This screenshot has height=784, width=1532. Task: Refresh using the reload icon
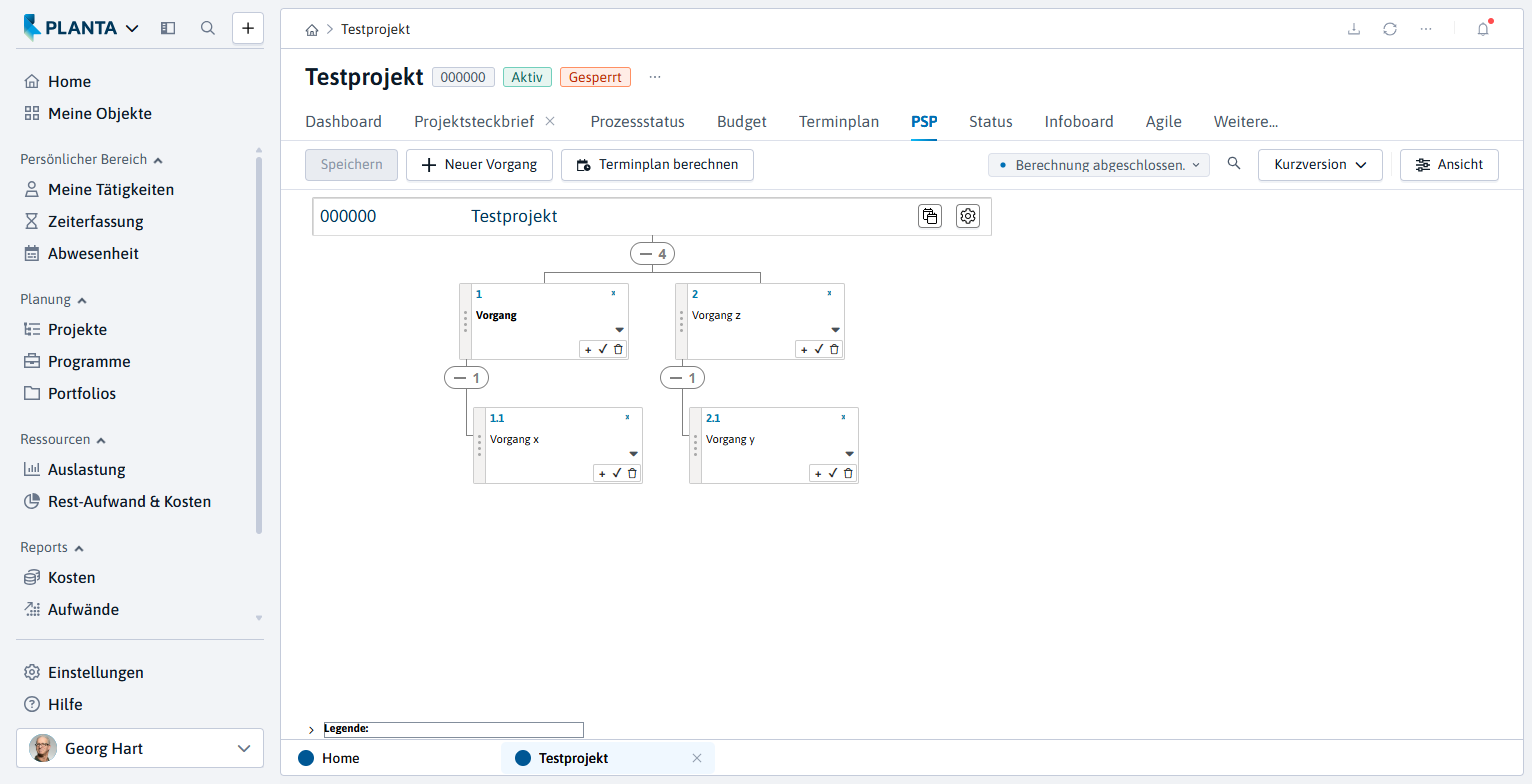tap(1390, 29)
